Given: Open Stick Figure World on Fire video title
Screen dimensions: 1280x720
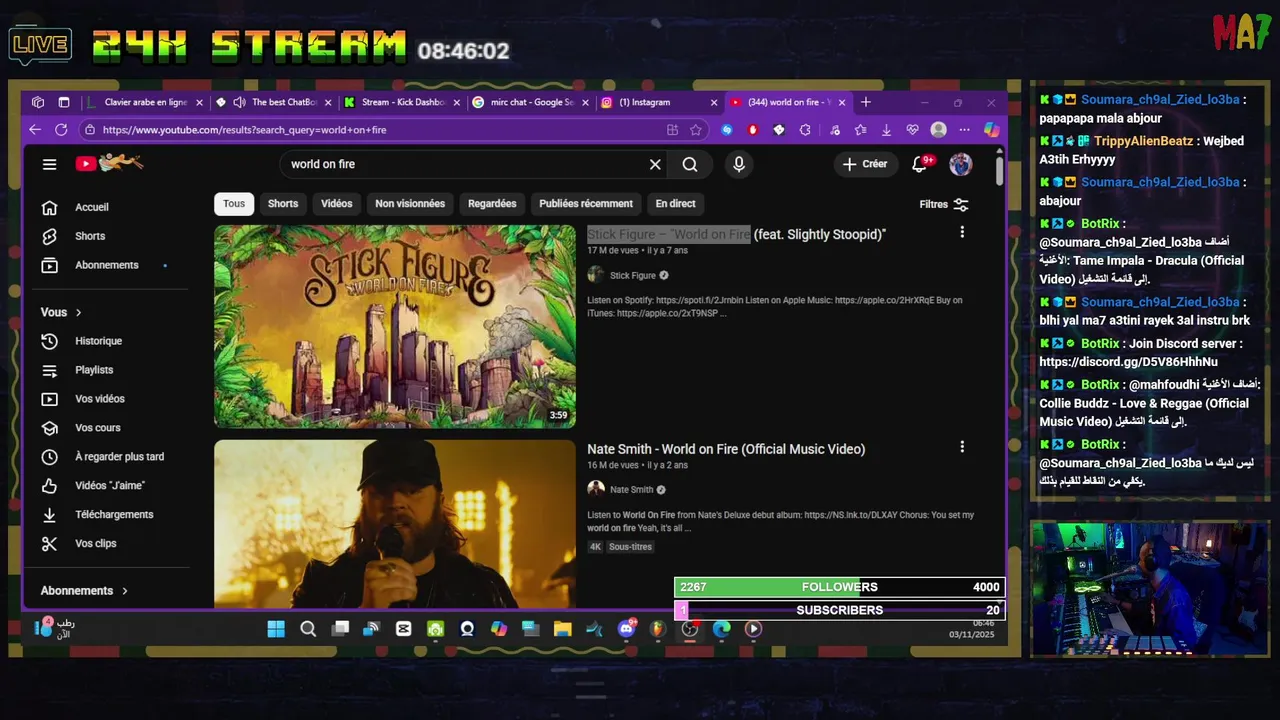Looking at the screenshot, I should click(x=736, y=235).
